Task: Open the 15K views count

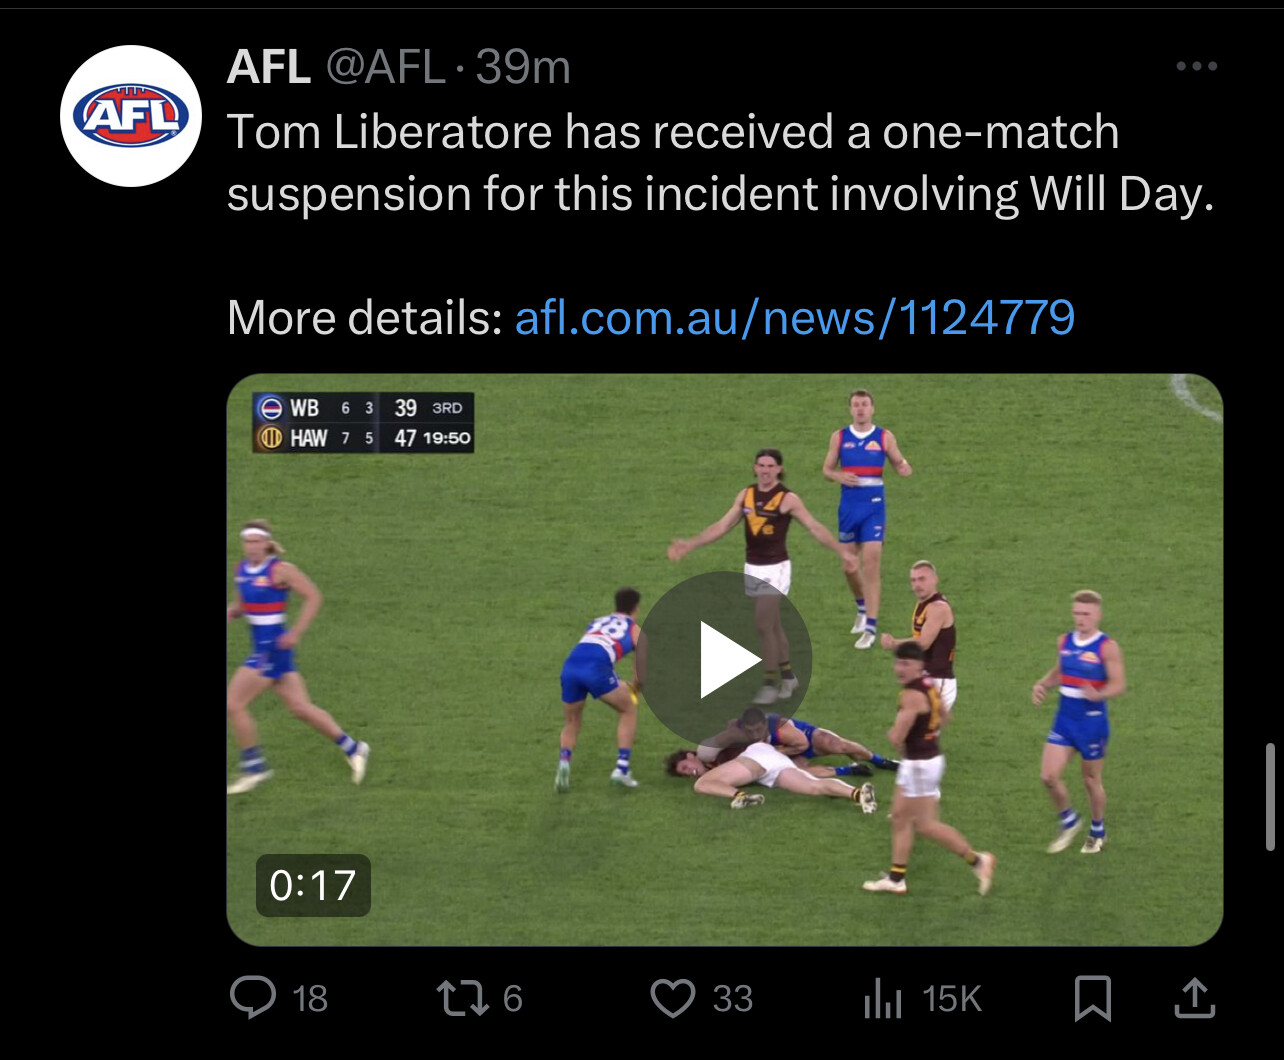Action: coord(951,999)
